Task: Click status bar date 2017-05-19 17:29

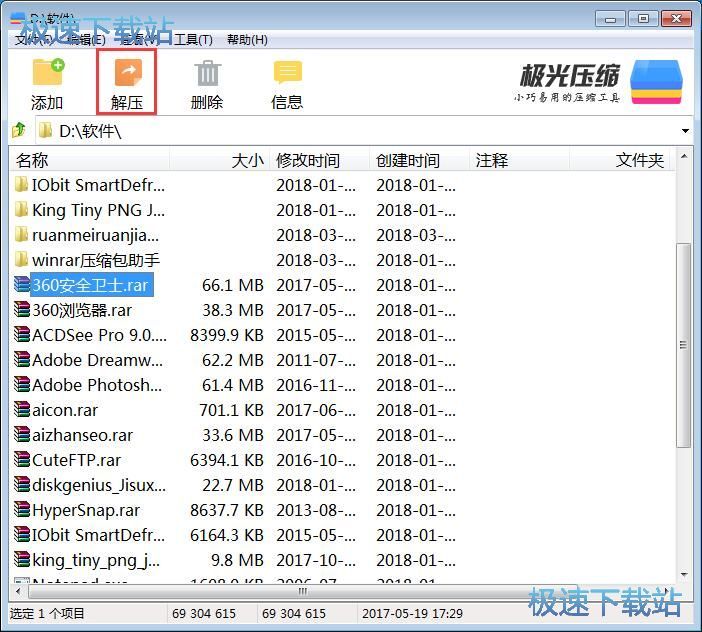Action: coord(412,614)
